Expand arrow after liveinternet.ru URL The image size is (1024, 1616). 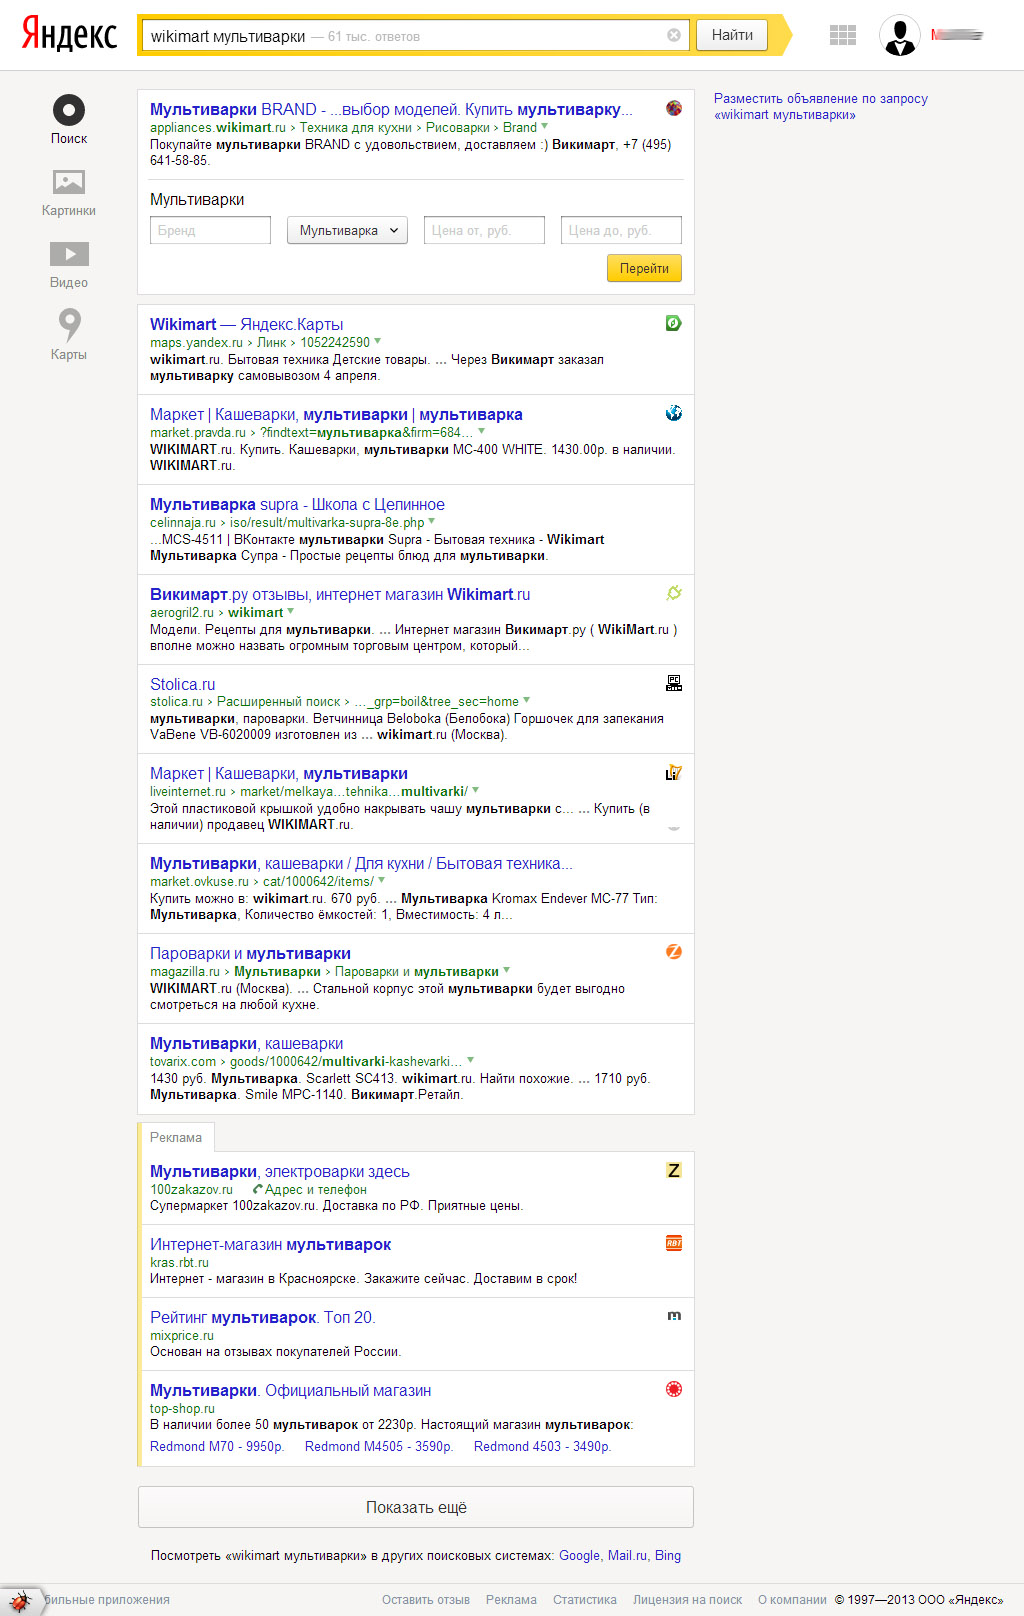(x=476, y=791)
